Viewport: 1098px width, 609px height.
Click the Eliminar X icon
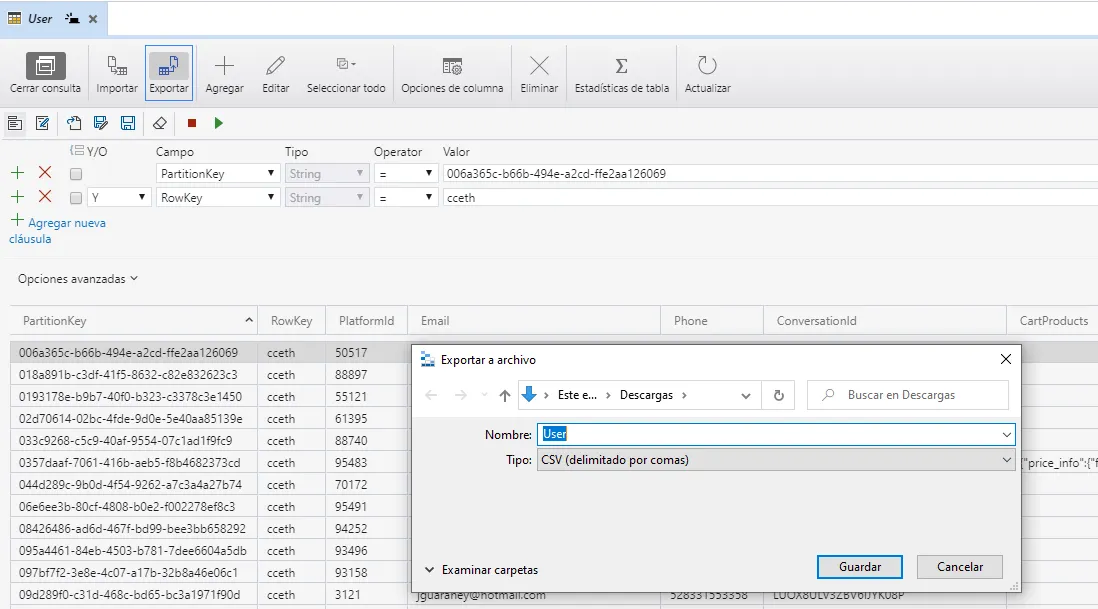click(x=539, y=66)
